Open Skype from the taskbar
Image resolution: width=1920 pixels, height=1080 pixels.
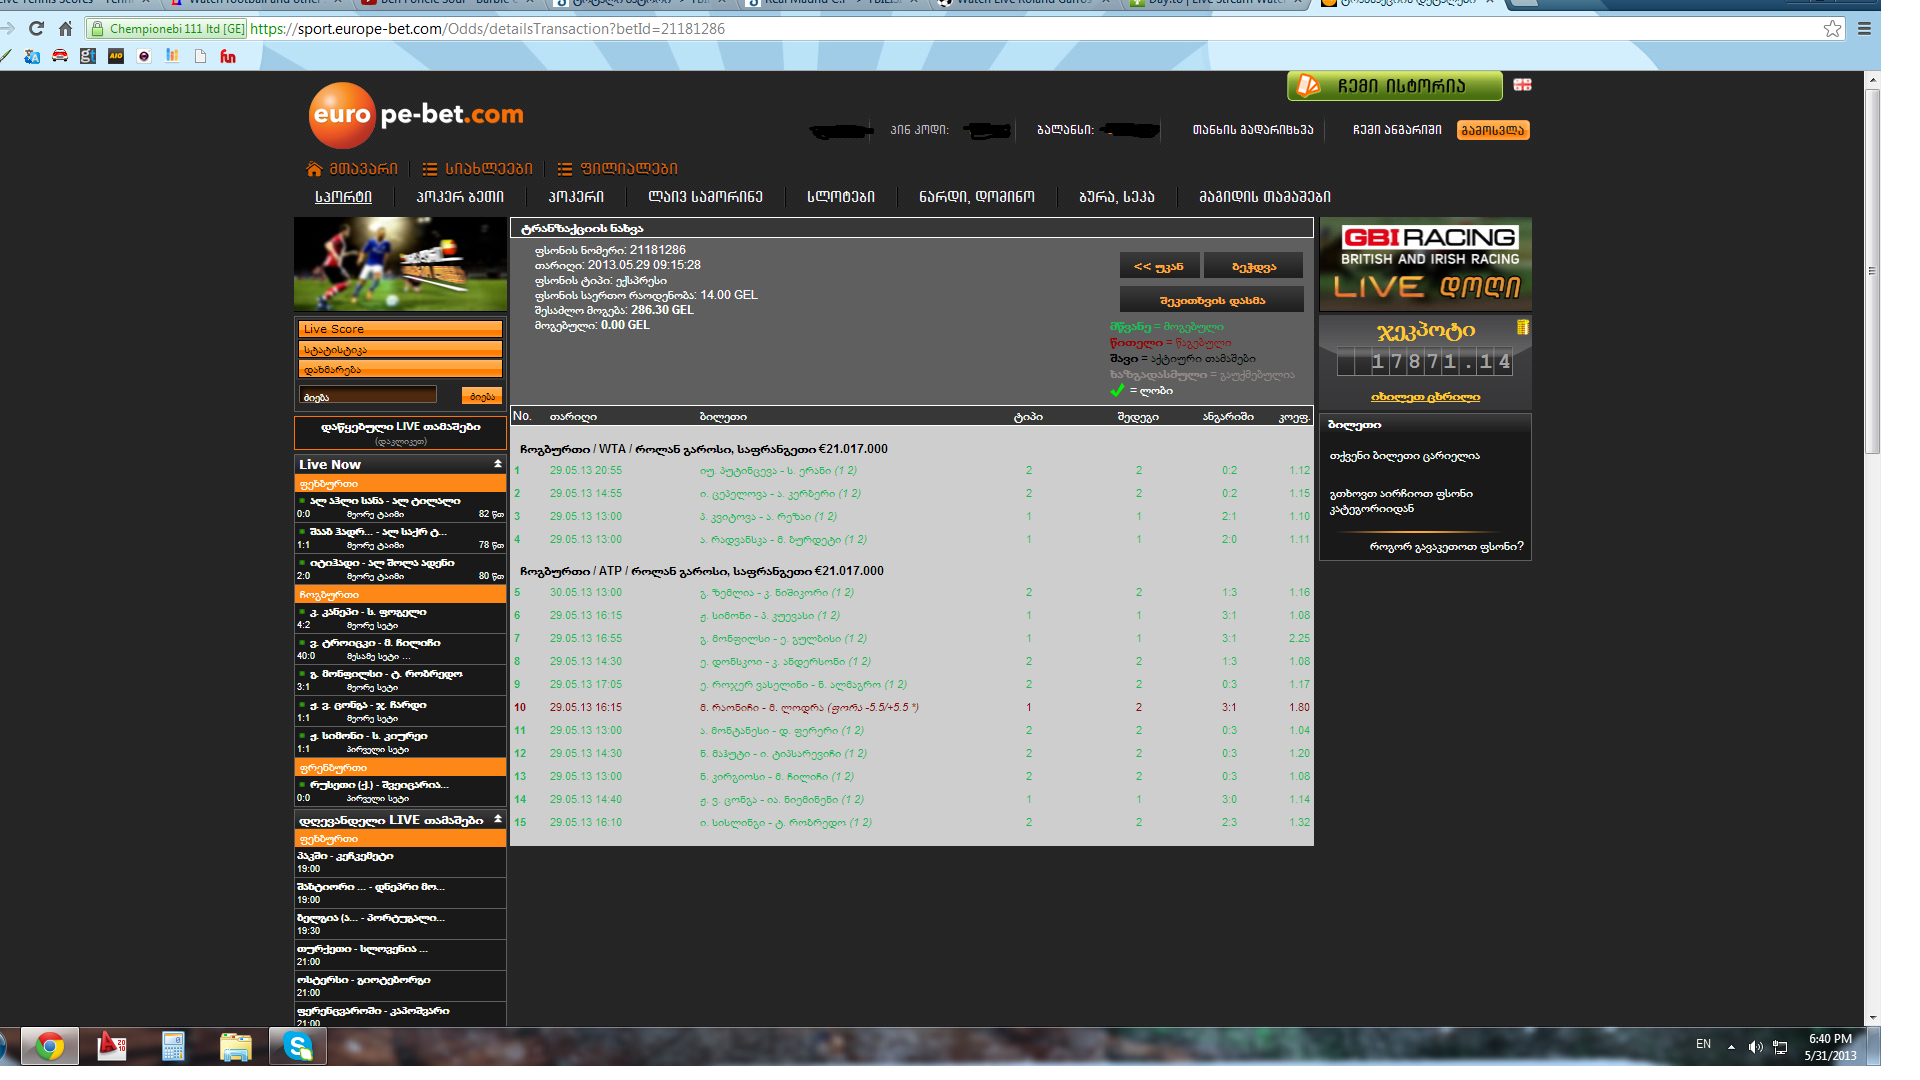pos(298,1046)
